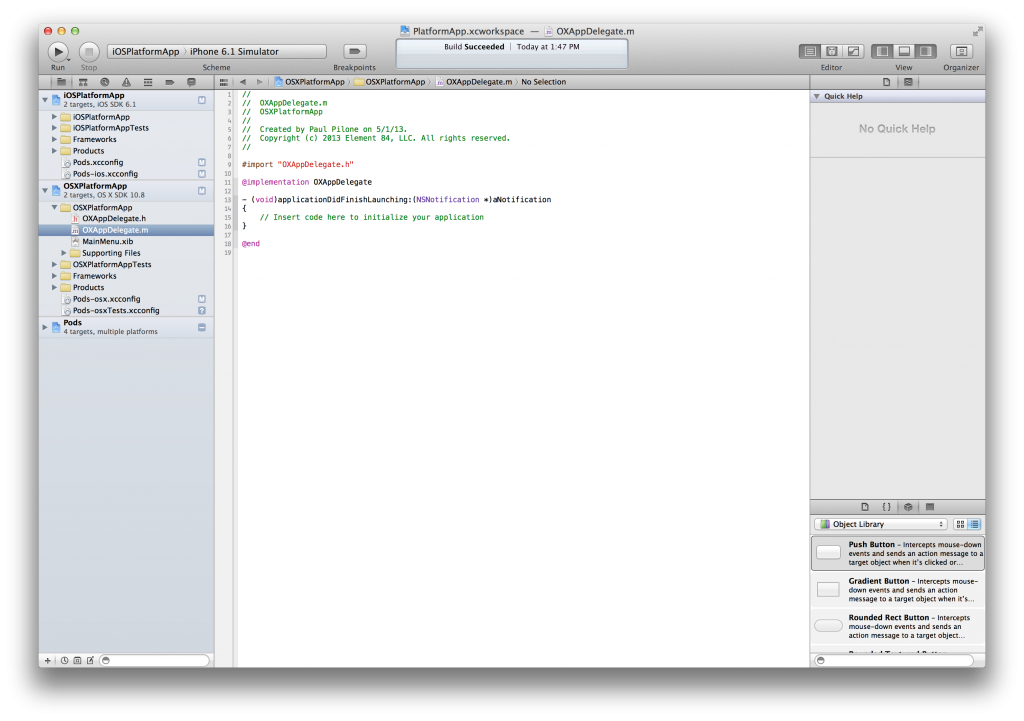
Task: Click source control badge beside Pods.xcconfig
Action: [x=202, y=163]
